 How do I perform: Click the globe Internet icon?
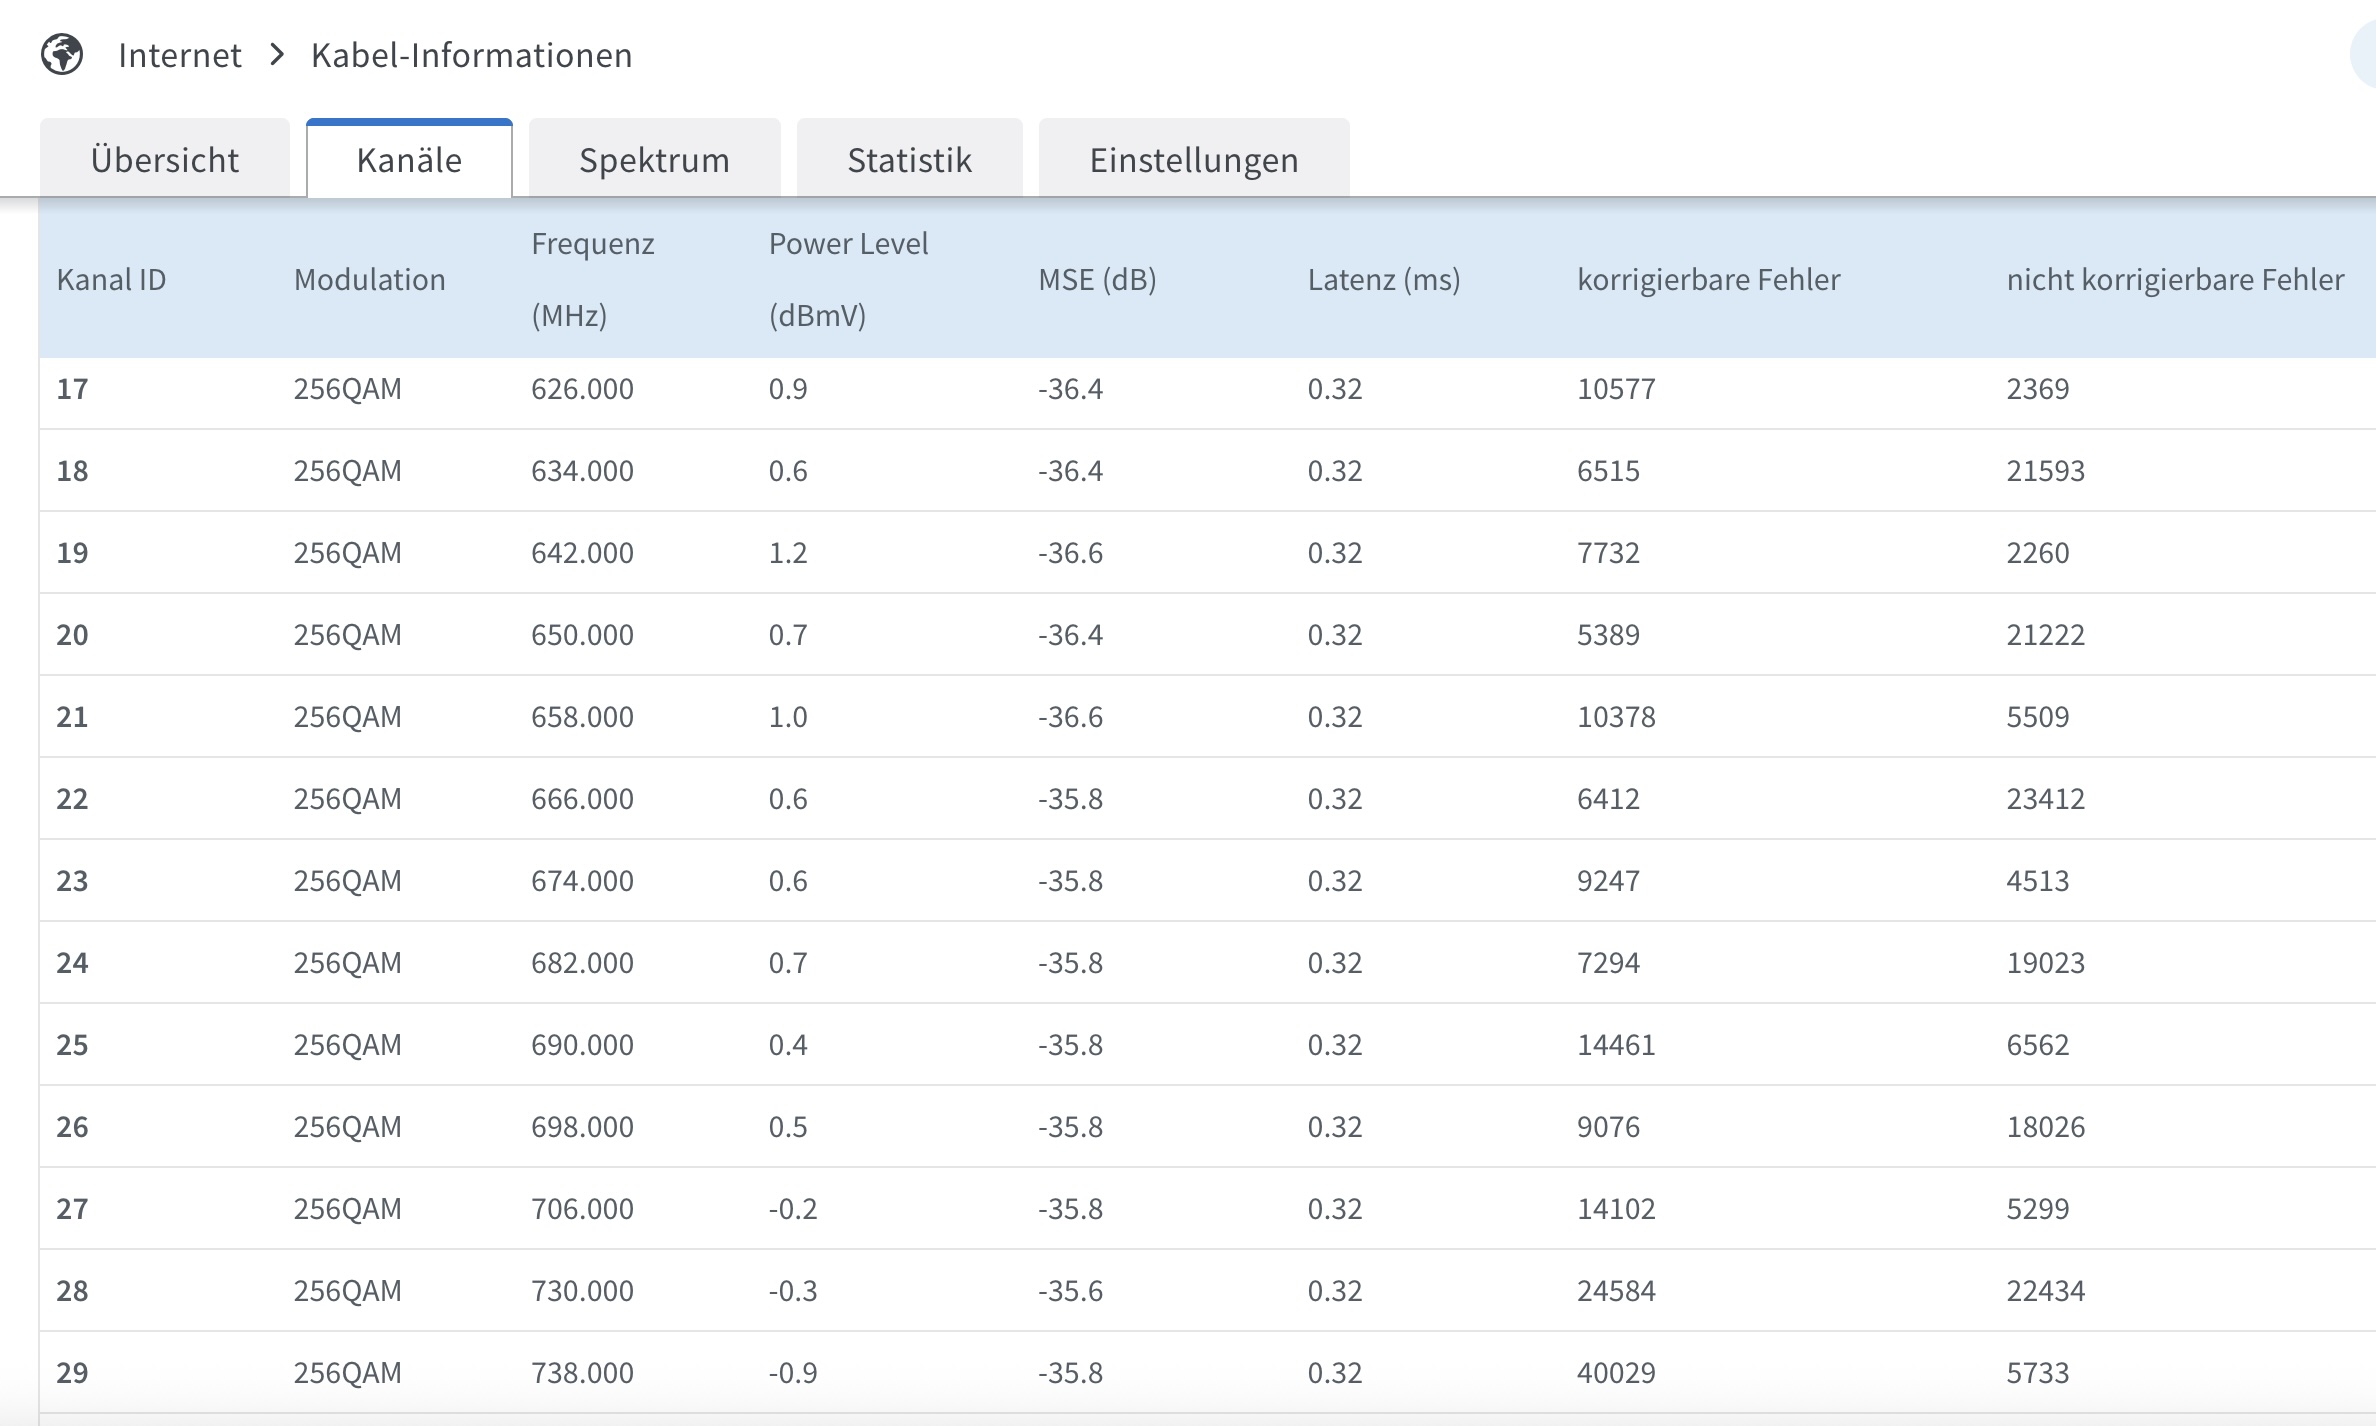pyautogui.click(x=62, y=54)
